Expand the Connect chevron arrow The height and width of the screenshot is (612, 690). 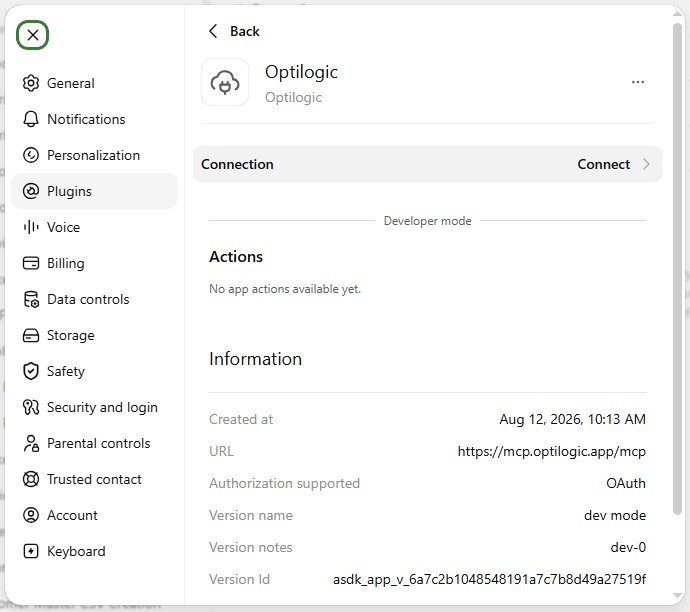(x=646, y=164)
